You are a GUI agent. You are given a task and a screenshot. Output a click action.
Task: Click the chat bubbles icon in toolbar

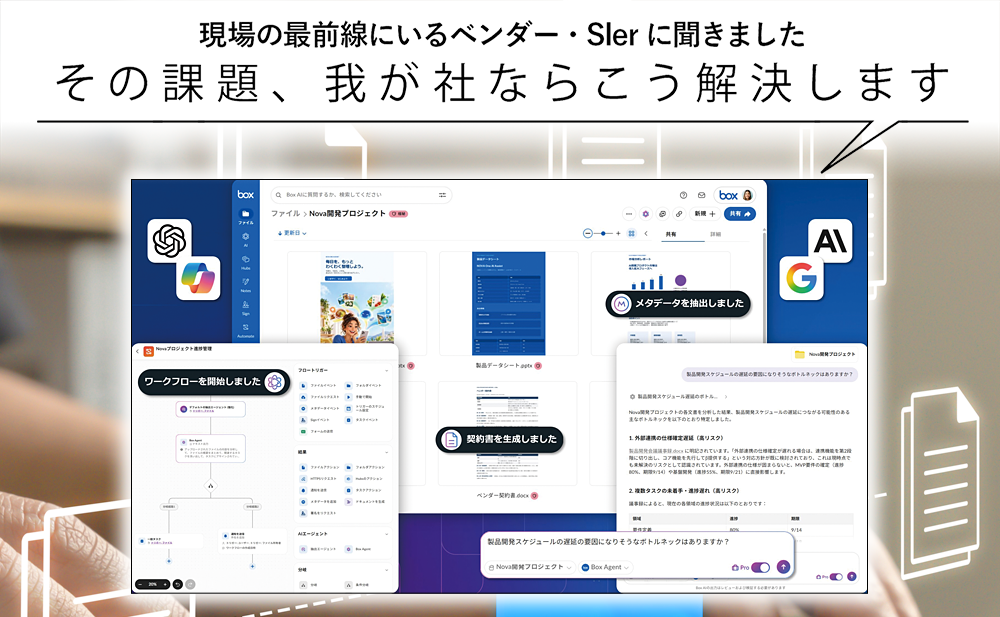(663, 214)
